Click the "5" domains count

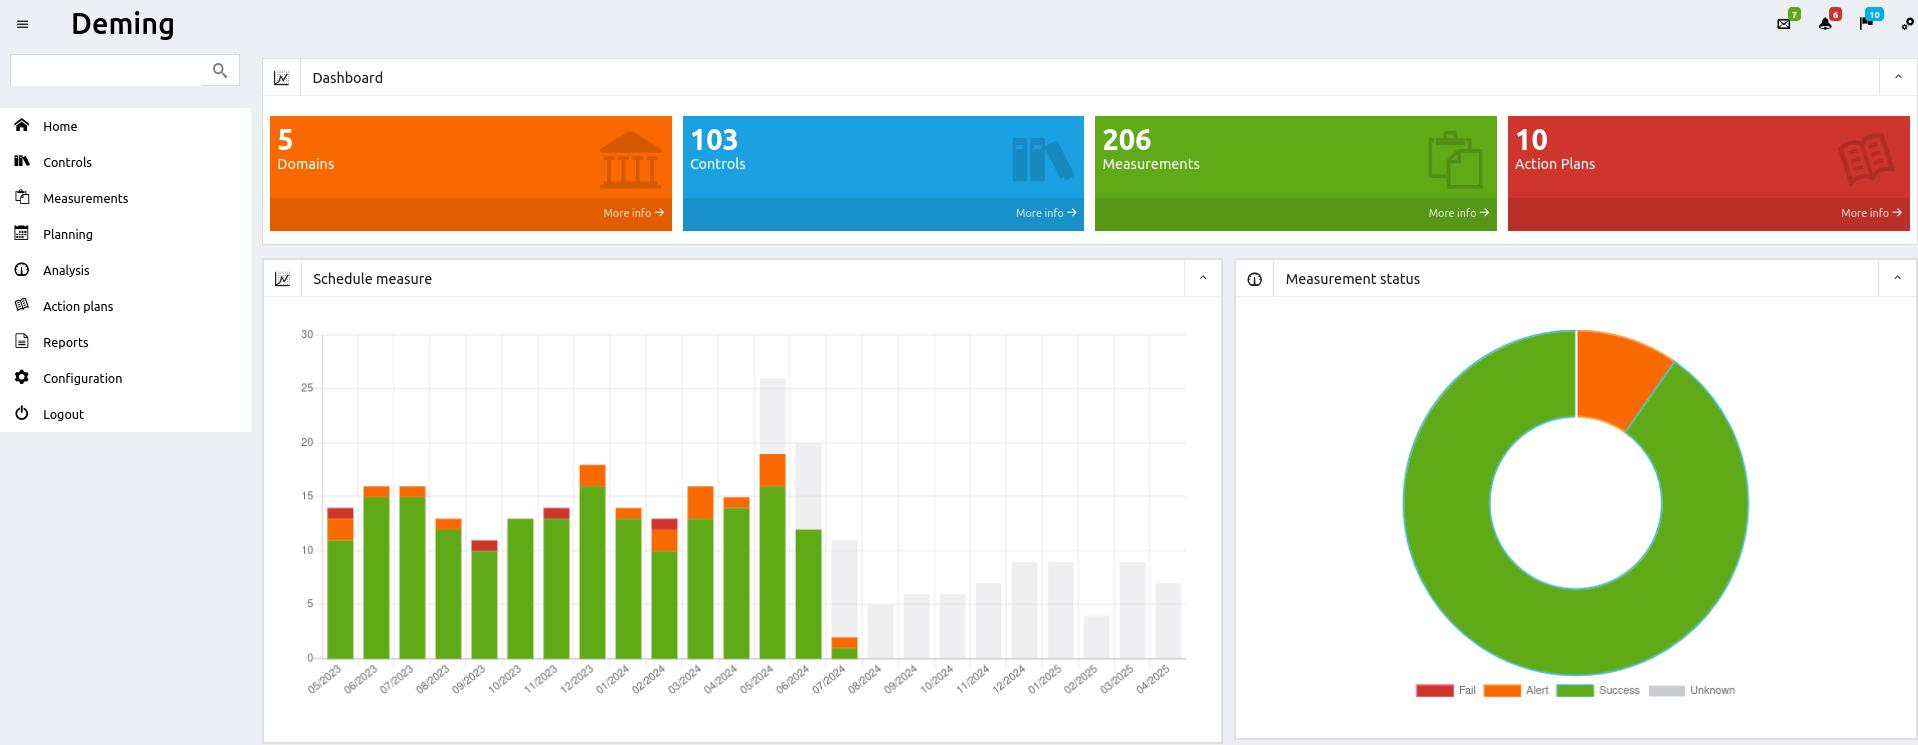(286, 140)
